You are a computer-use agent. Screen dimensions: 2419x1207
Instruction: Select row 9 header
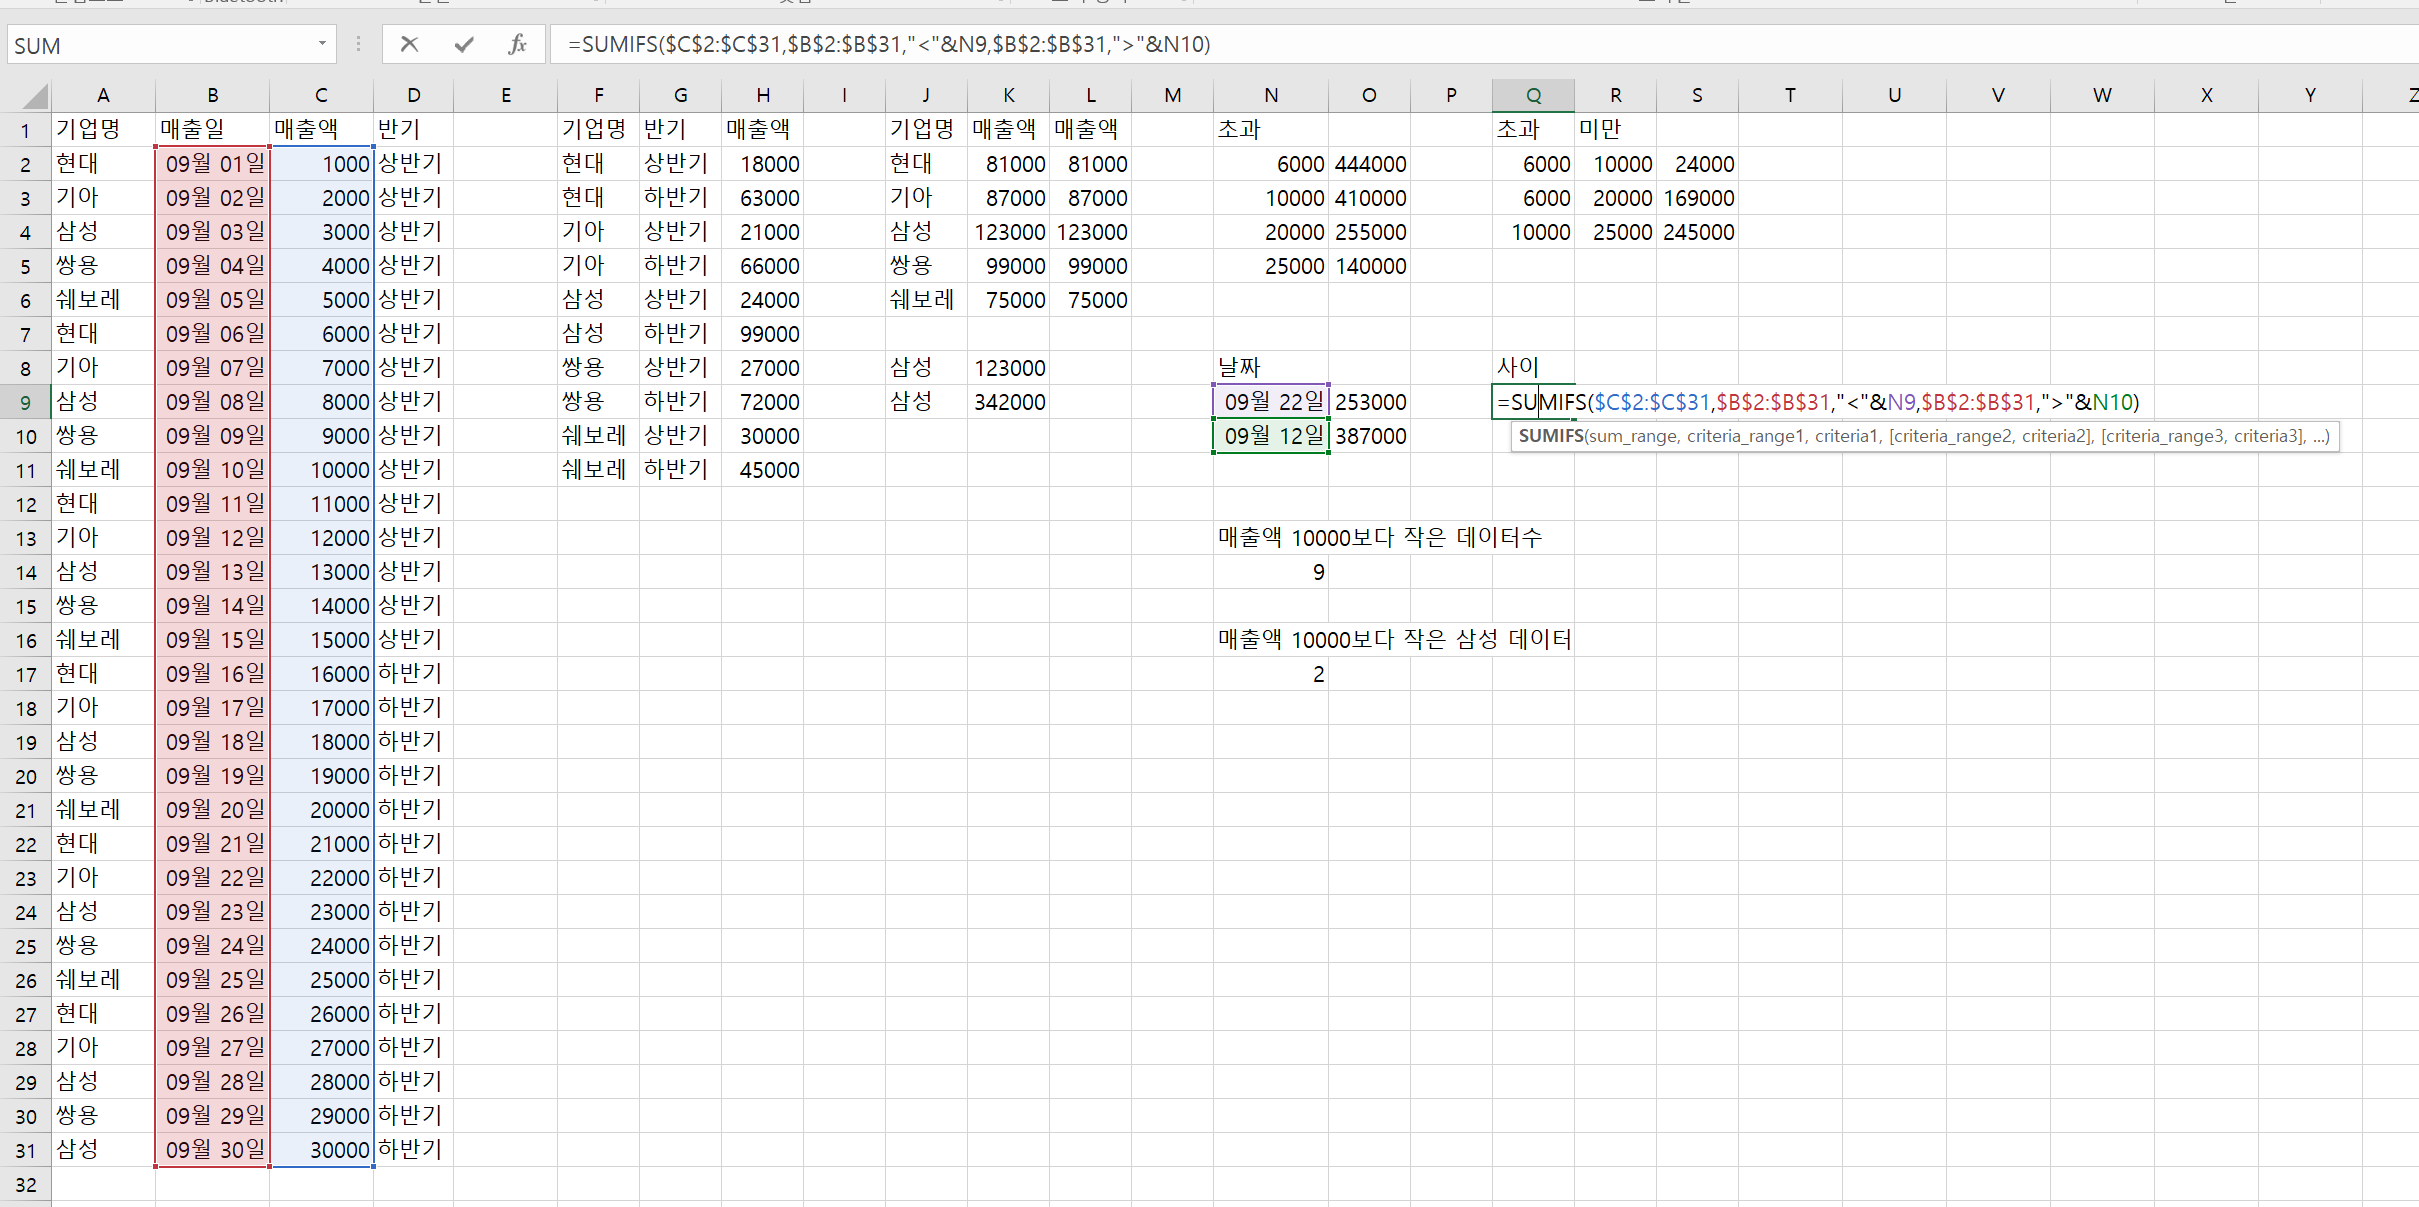26,402
